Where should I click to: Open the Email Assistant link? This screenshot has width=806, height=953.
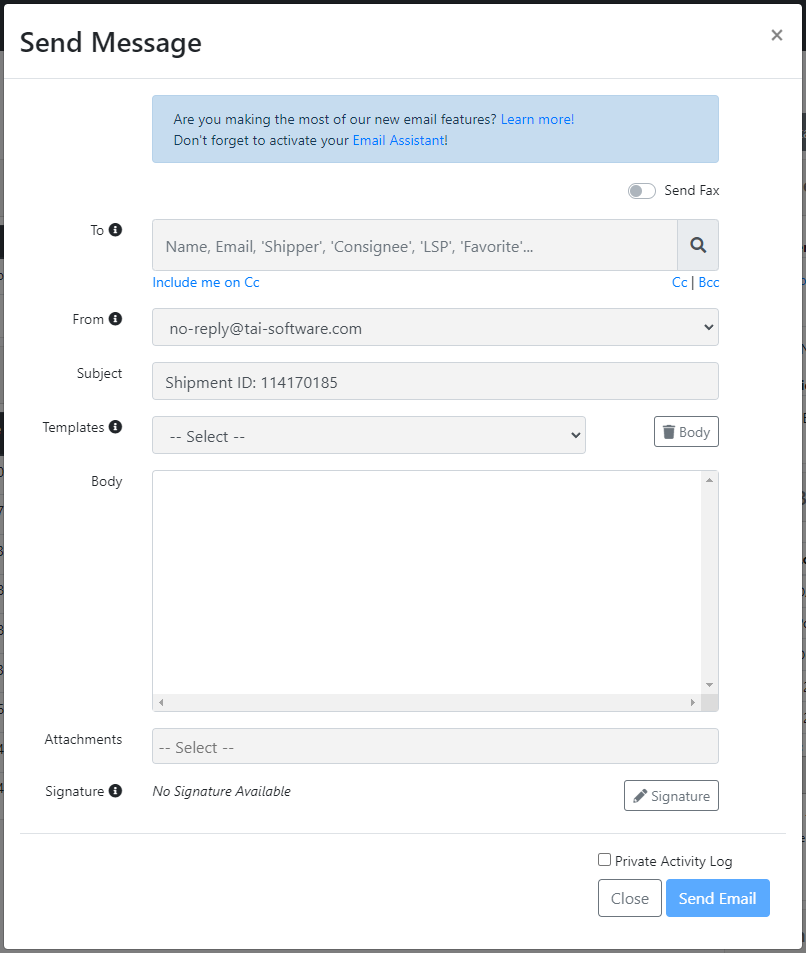click(x=399, y=140)
